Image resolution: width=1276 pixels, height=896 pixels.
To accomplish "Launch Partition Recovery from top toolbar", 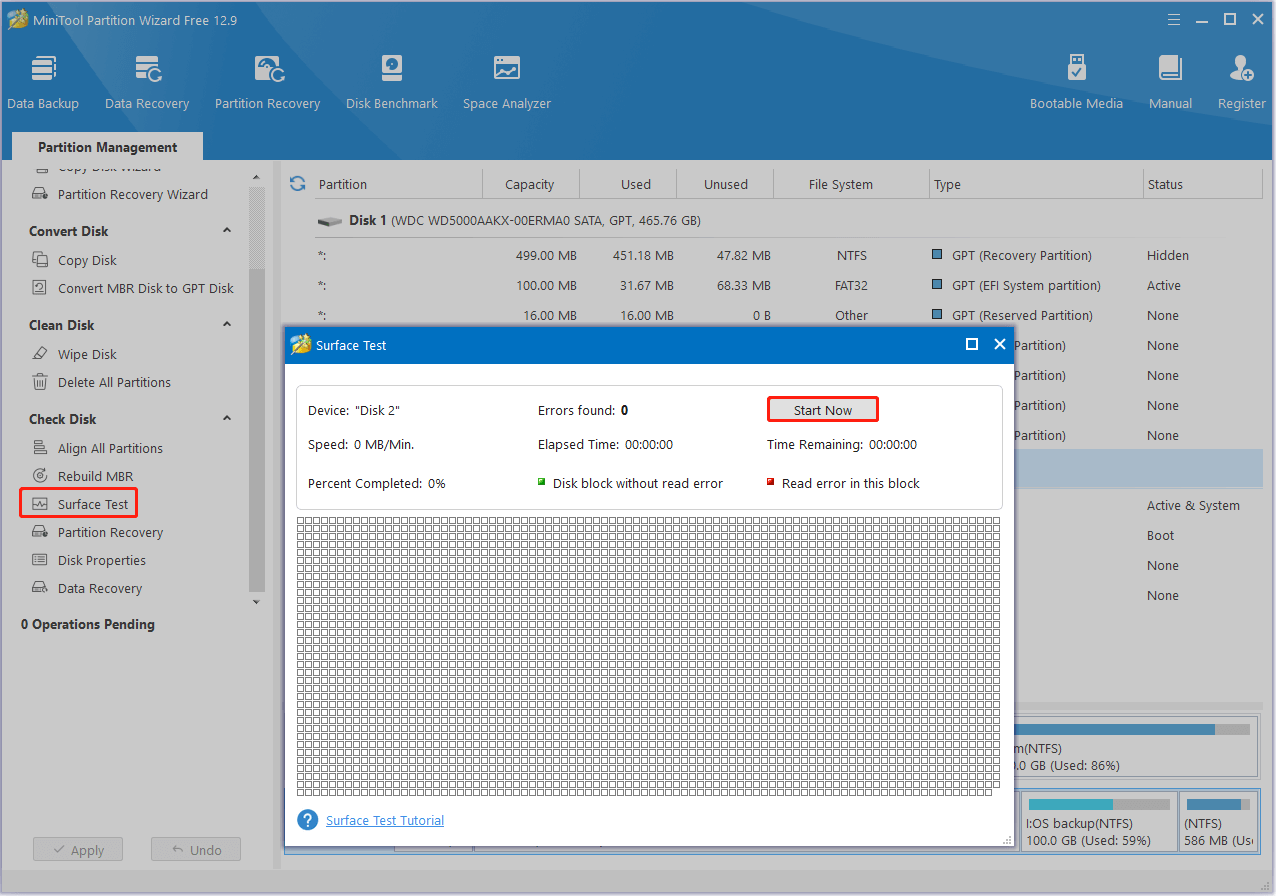I will pyautogui.click(x=268, y=83).
